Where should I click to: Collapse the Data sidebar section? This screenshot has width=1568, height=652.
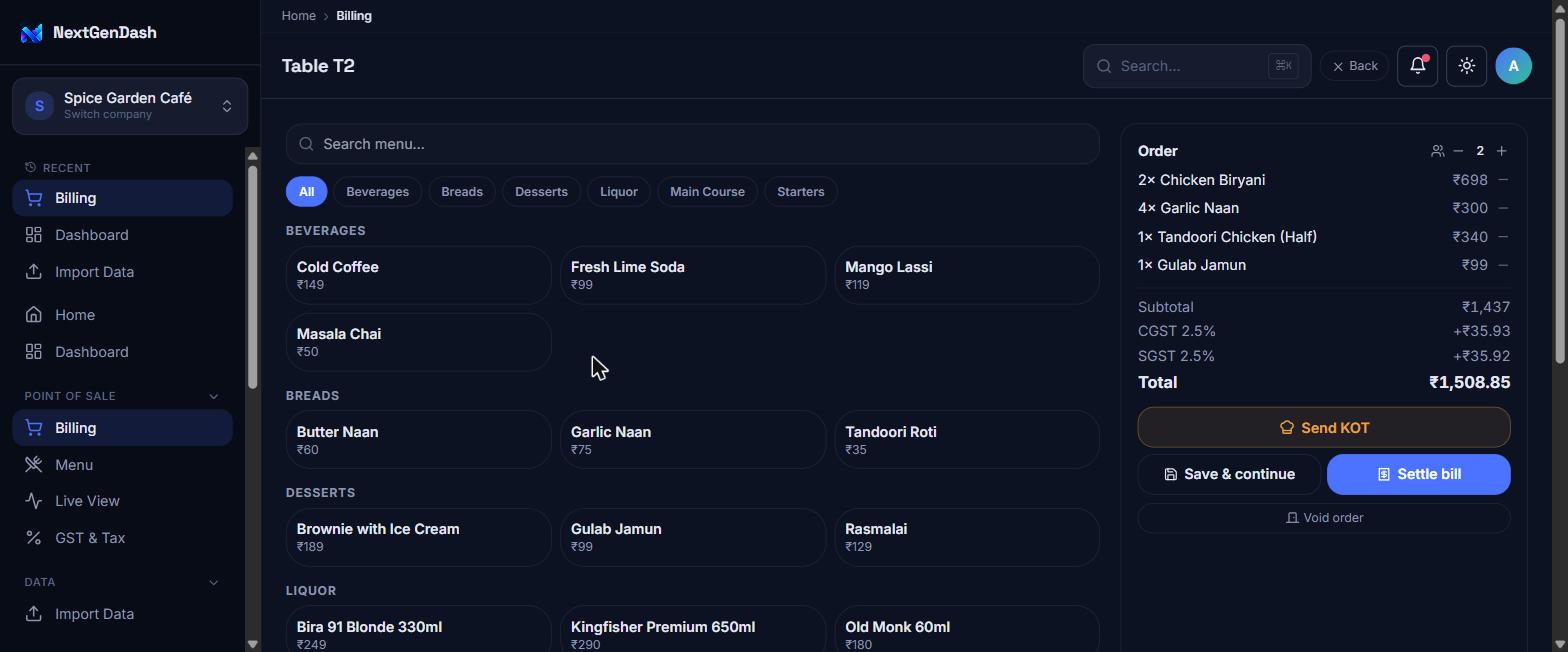pyautogui.click(x=213, y=582)
